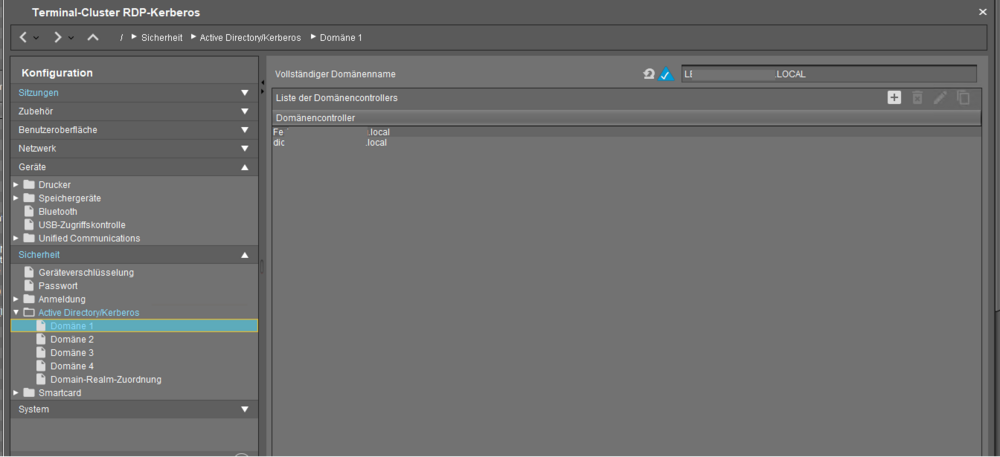The width and height of the screenshot is (1000, 457).
Task: Navigate forward with the right arrow
Action: click(58, 37)
